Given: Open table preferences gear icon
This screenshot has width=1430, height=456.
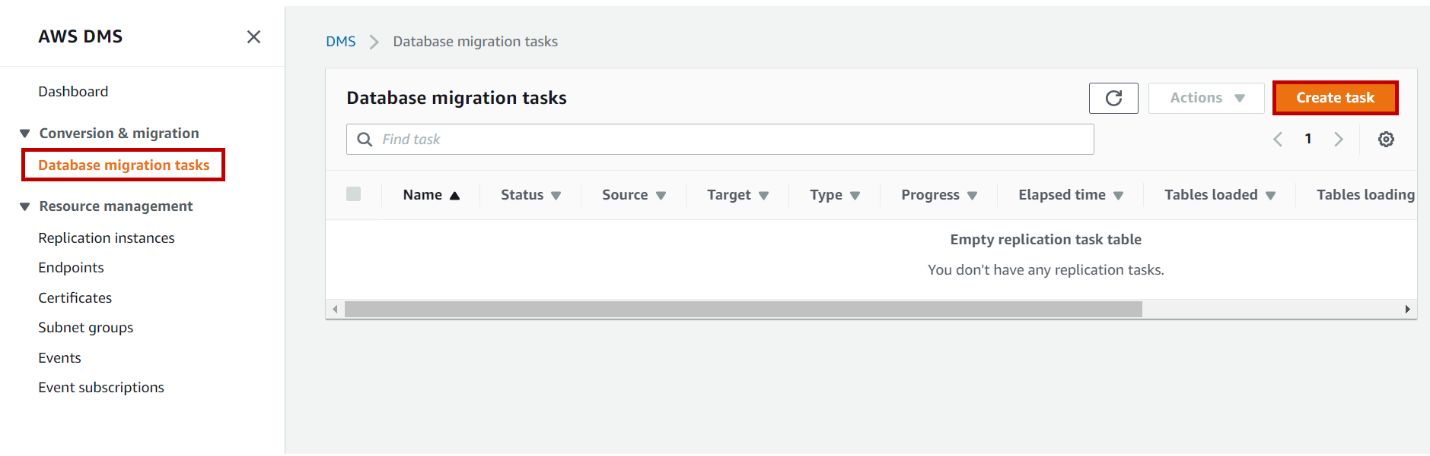Looking at the screenshot, I should [1386, 140].
